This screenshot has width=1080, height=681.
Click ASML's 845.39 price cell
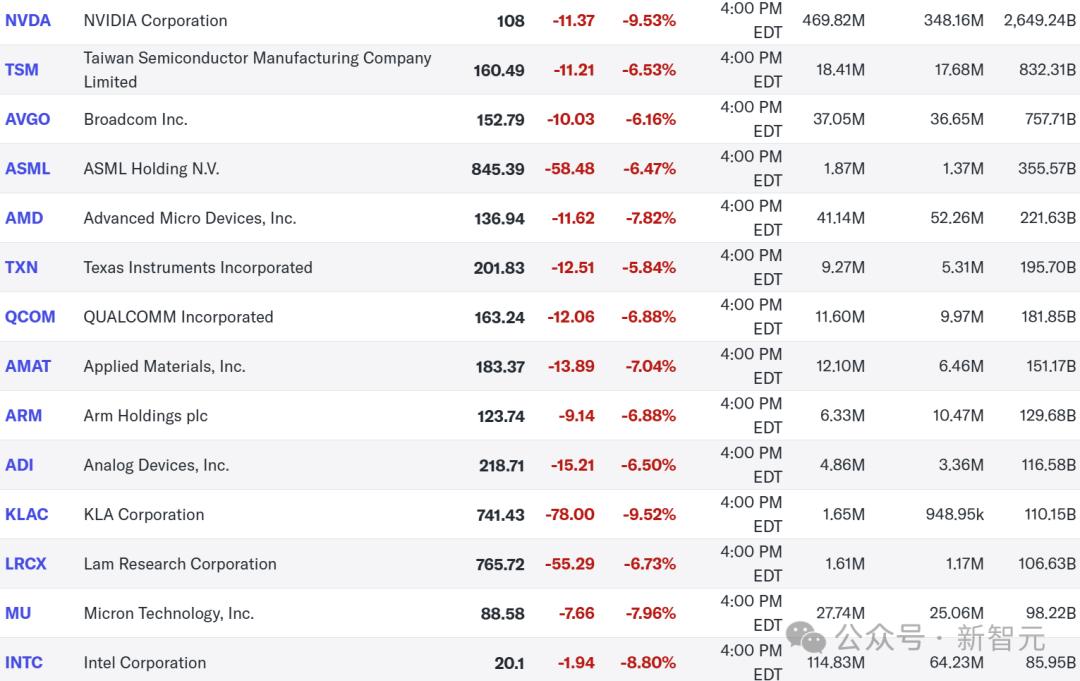click(x=498, y=169)
